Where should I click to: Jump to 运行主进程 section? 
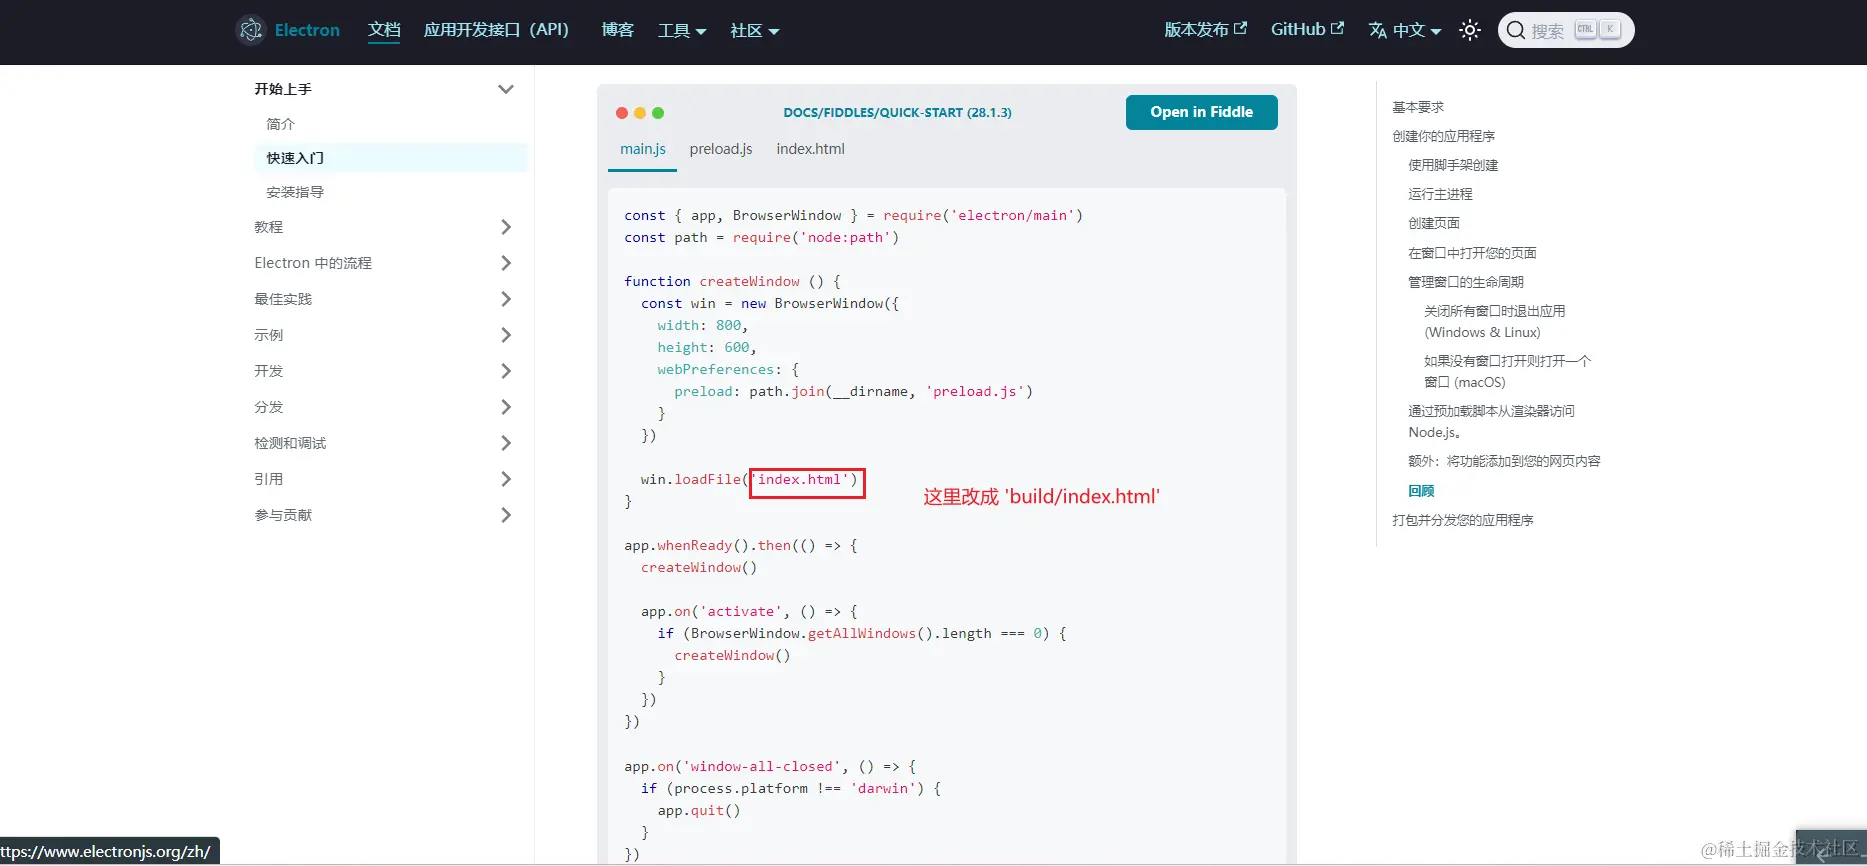(1440, 194)
